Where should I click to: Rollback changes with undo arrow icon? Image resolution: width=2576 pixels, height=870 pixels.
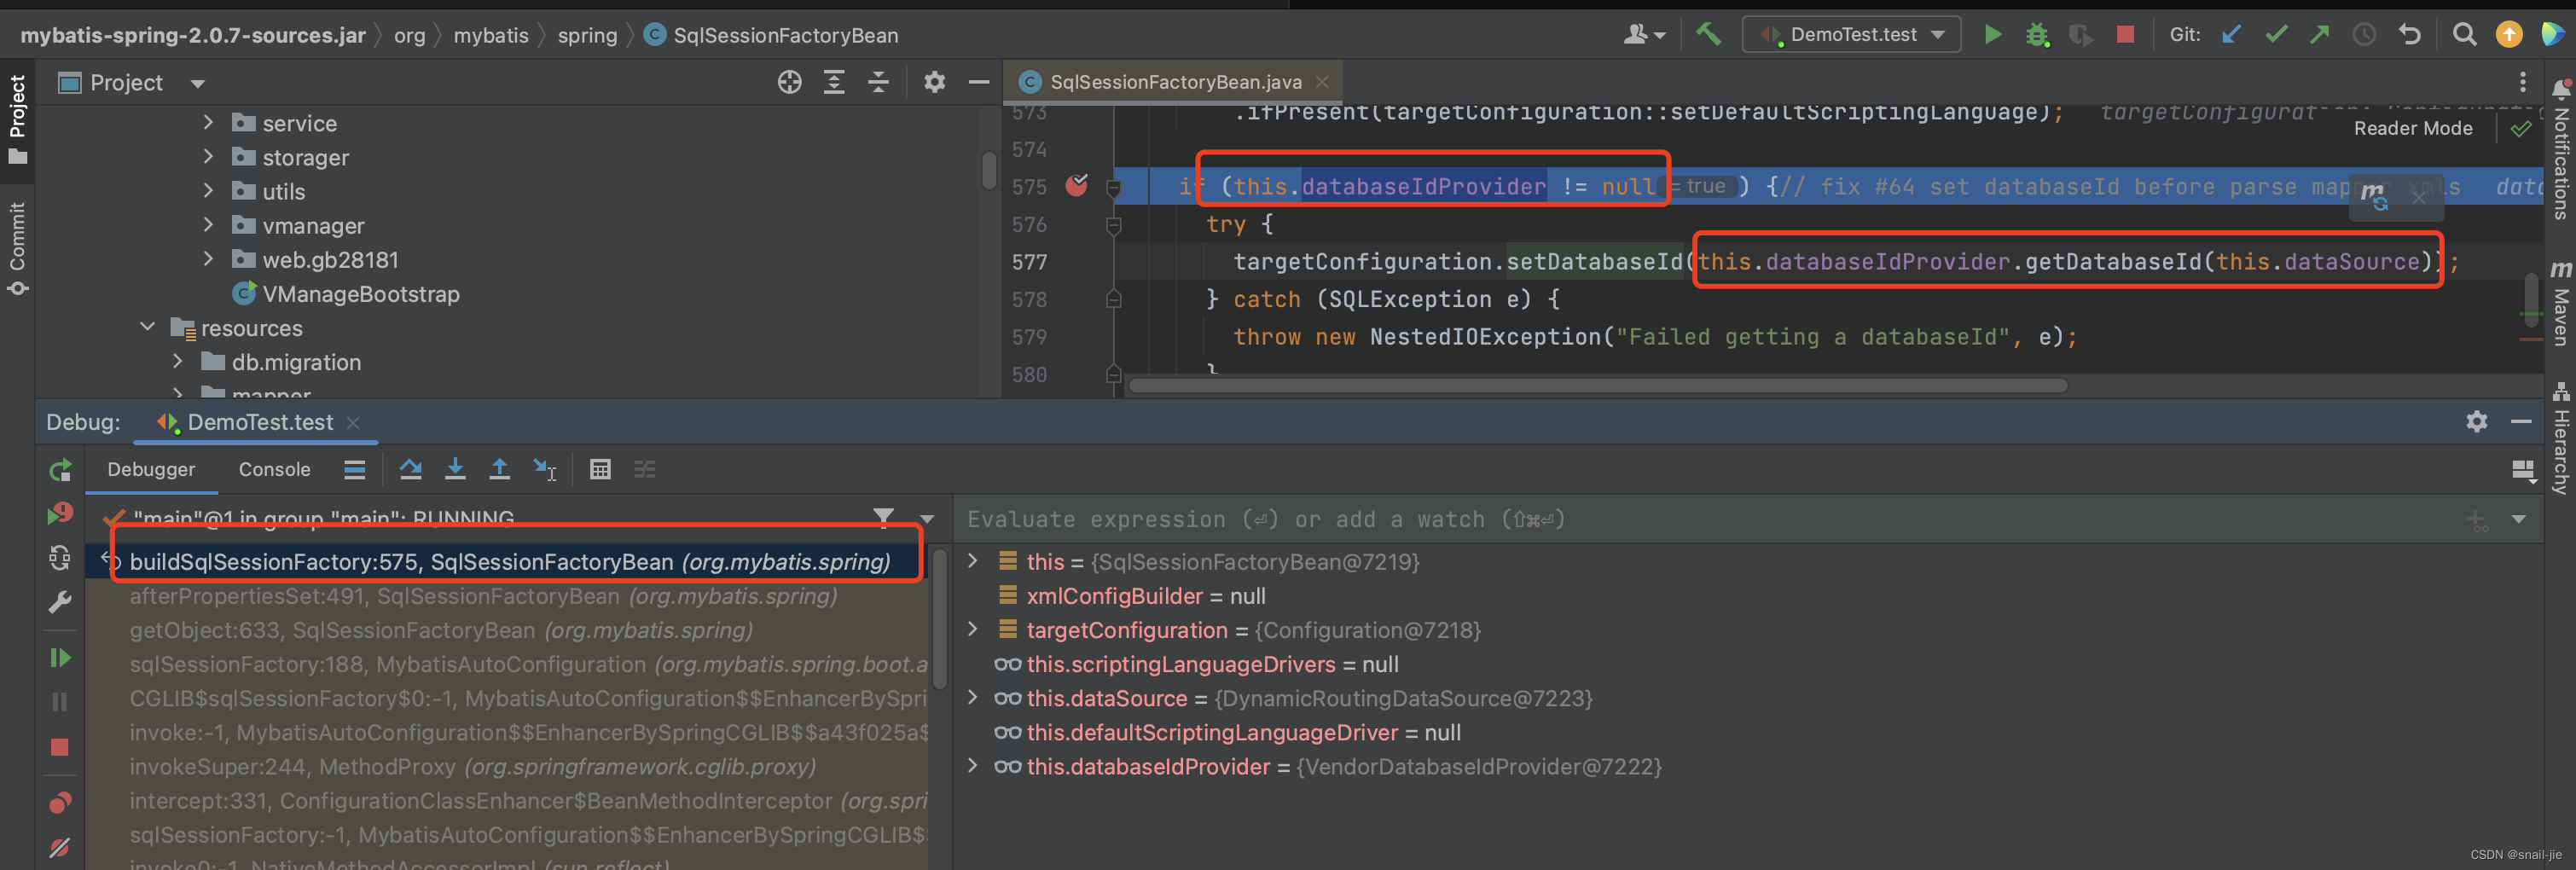2410,35
